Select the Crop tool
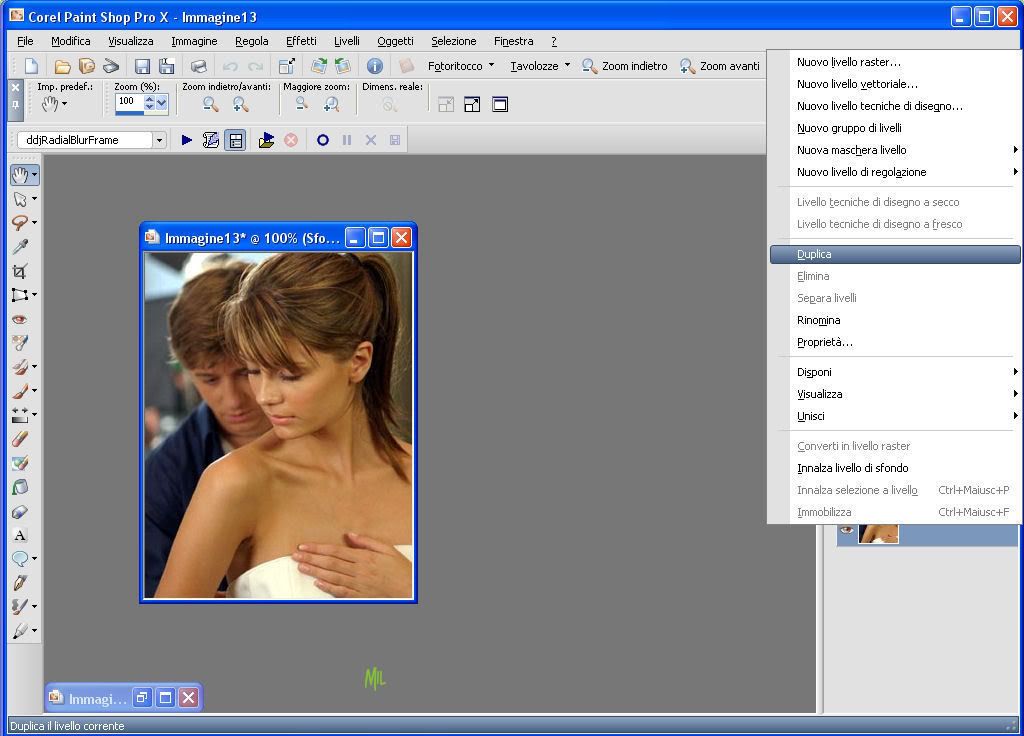The height and width of the screenshot is (736, 1024). coord(20,271)
